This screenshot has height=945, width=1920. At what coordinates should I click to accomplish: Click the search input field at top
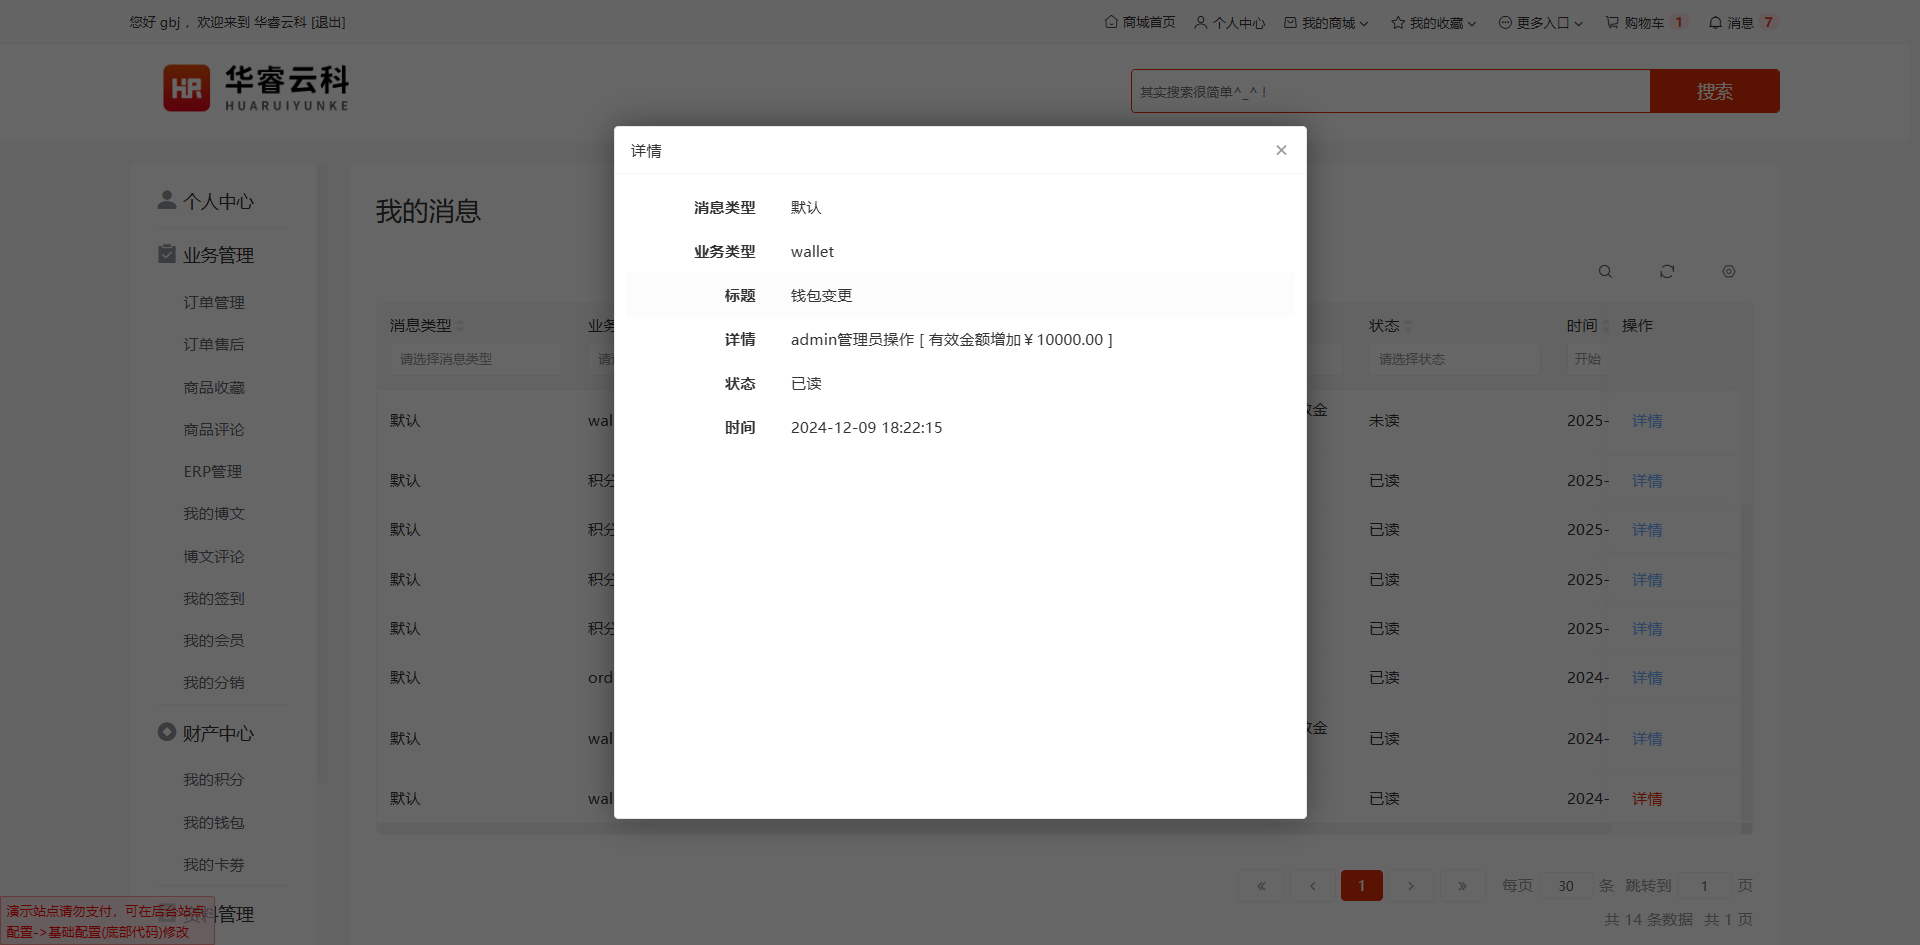(x=1390, y=91)
